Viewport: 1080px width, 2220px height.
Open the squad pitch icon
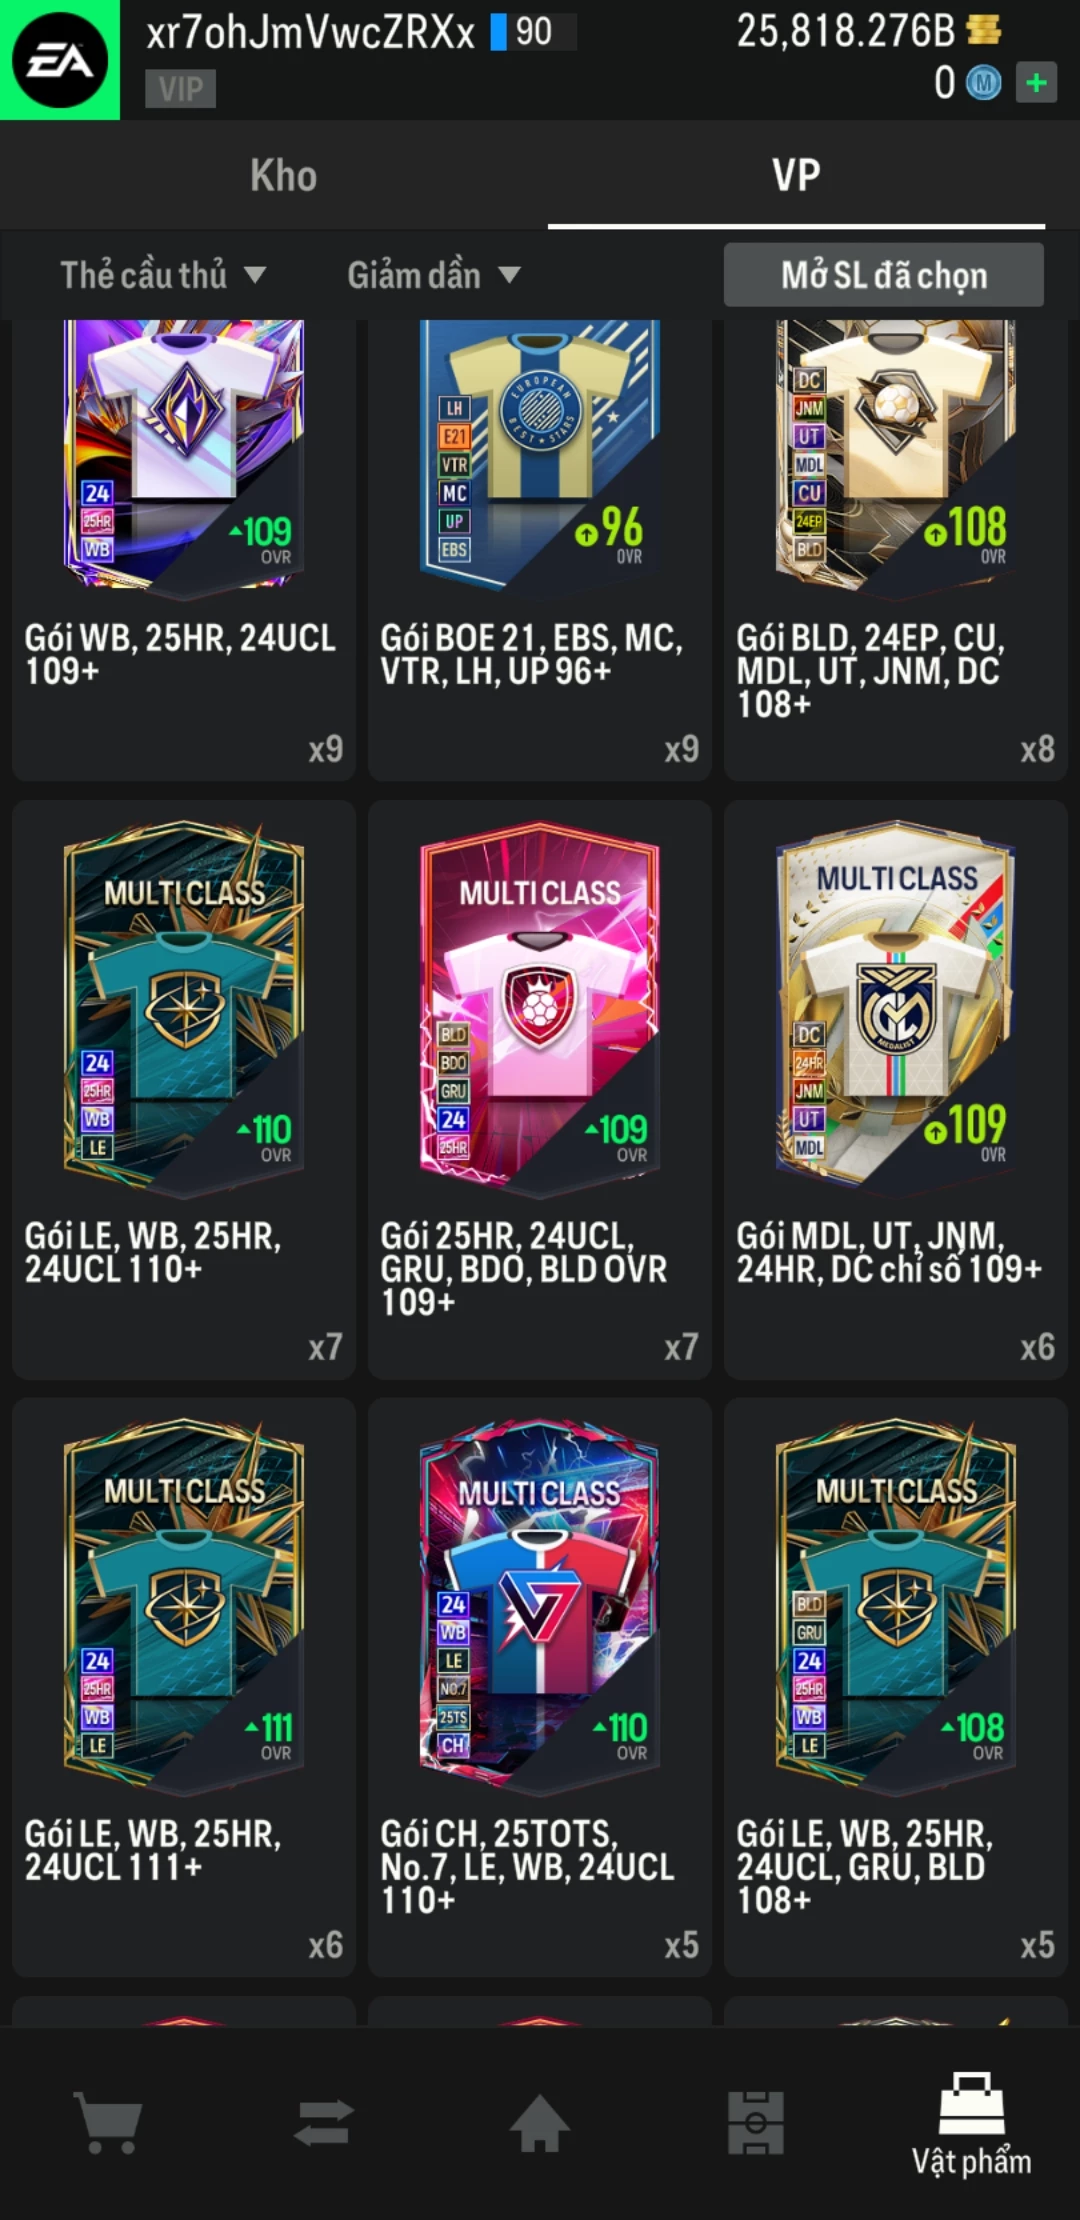[x=756, y=2122]
